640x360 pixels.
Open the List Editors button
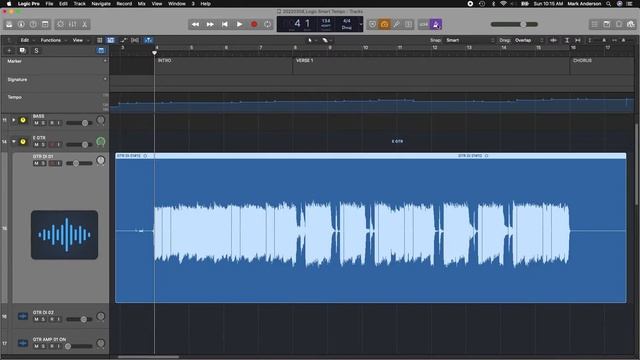pyautogui.click(x=595, y=24)
